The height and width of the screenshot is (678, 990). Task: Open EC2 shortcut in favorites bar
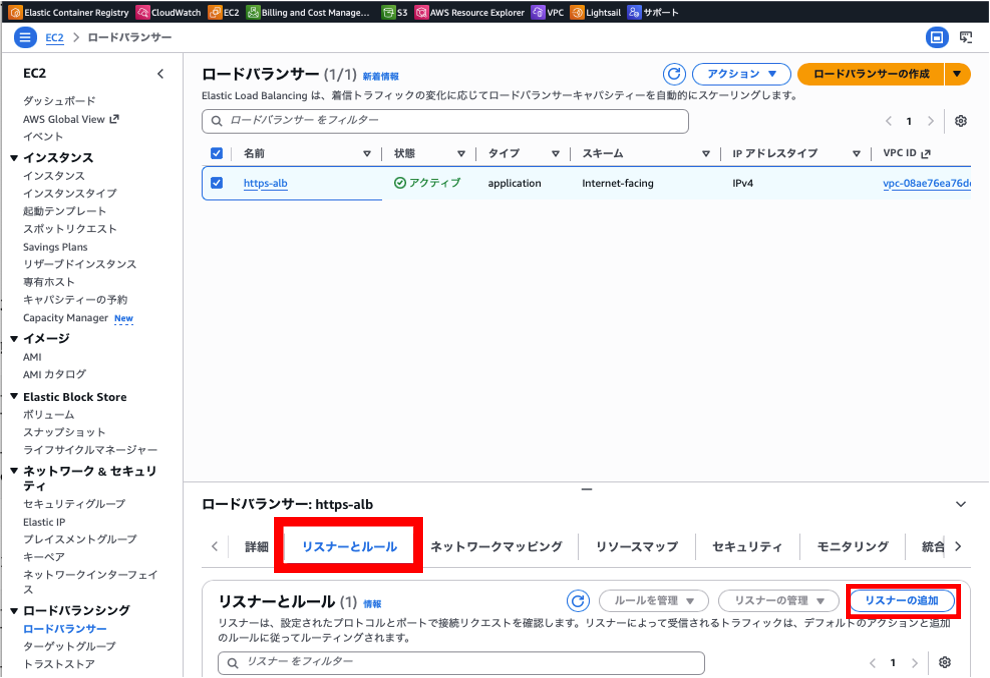point(224,12)
